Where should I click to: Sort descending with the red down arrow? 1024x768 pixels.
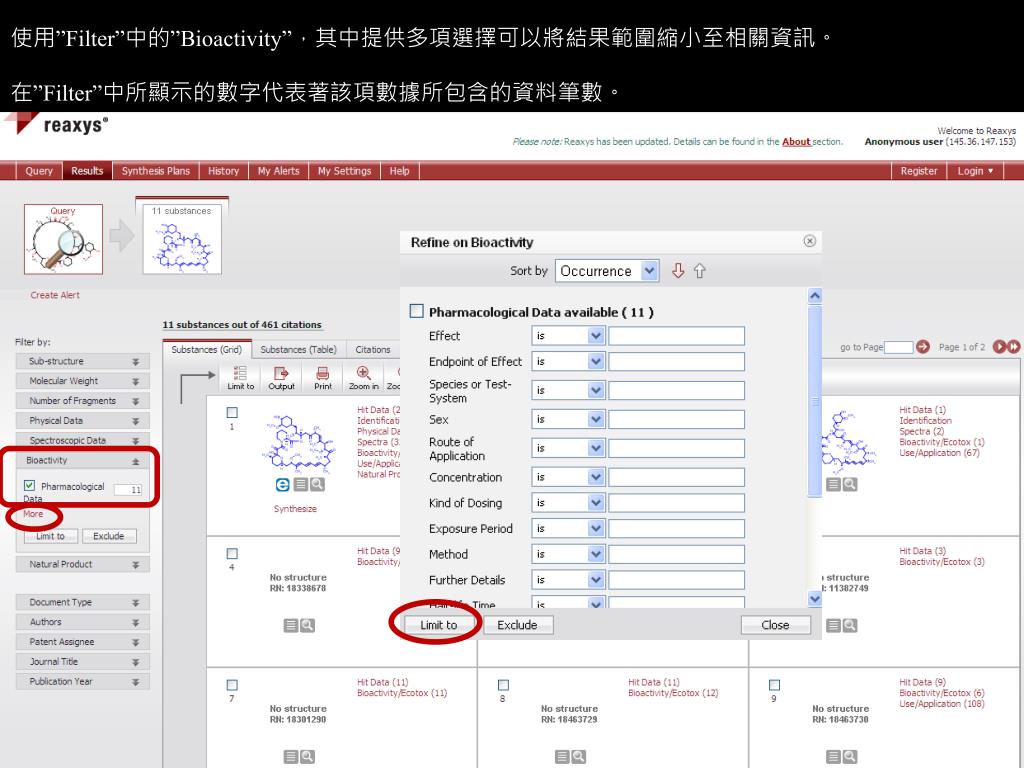coord(678,270)
